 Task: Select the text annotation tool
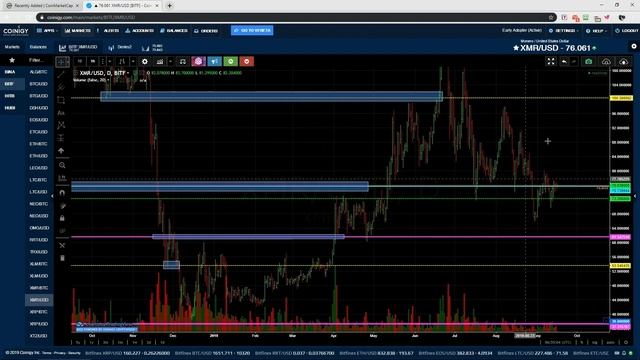61,113
